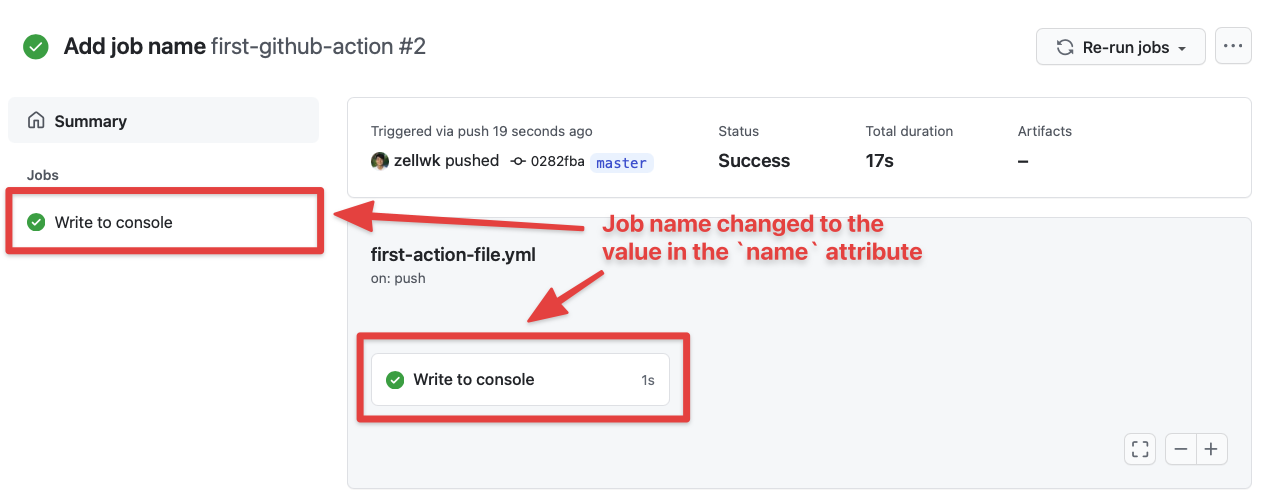Zoom in the workflow graph
Screen dimensions: 1264x504
pos(1211,450)
